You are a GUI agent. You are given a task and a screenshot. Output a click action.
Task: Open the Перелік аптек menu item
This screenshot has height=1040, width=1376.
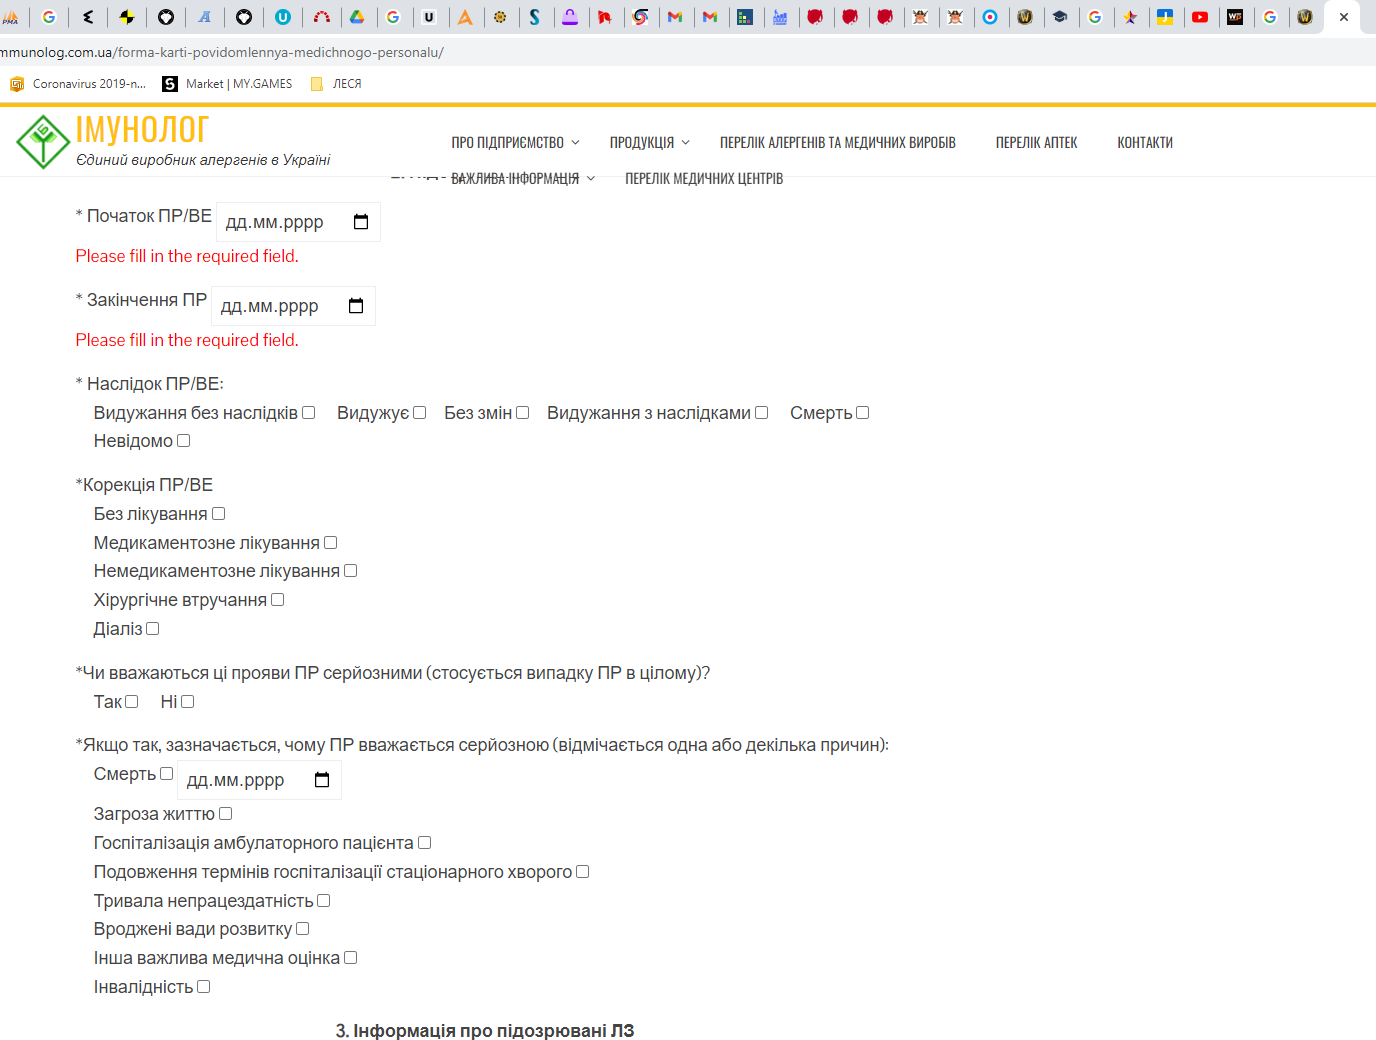tap(1036, 143)
